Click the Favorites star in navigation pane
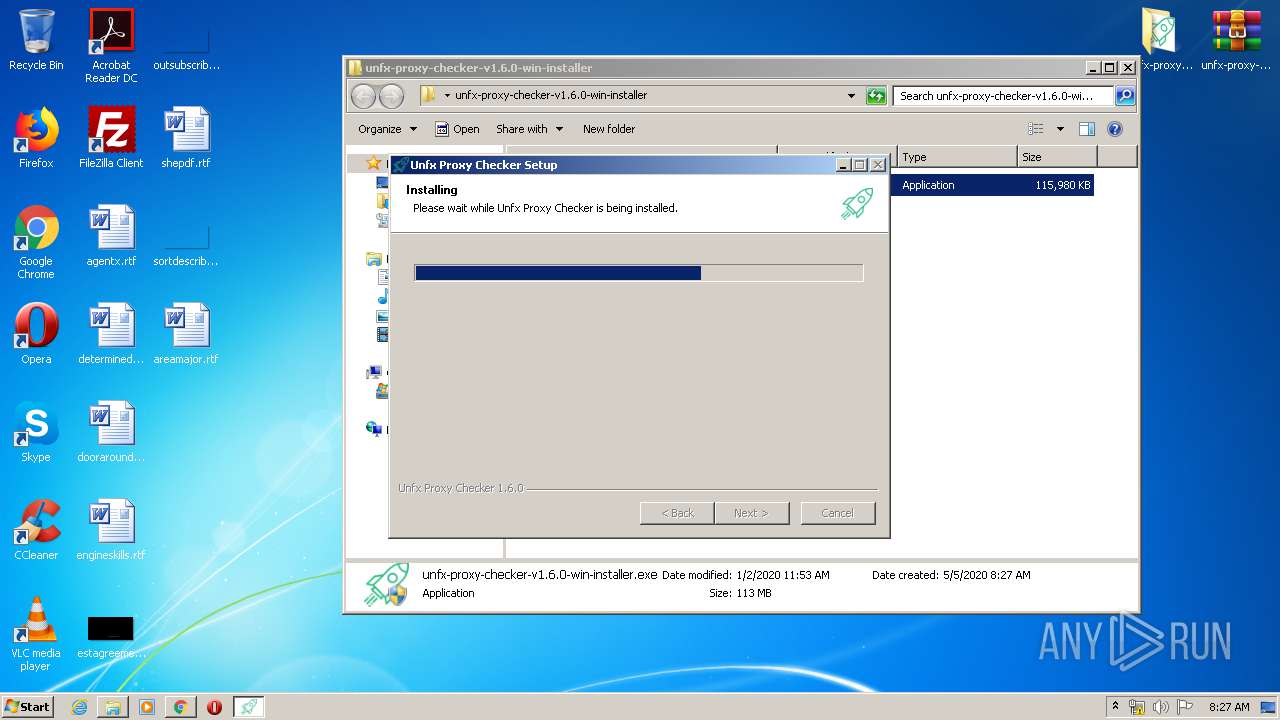This screenshot has width=1280, height=720. [x=374, y=163]
